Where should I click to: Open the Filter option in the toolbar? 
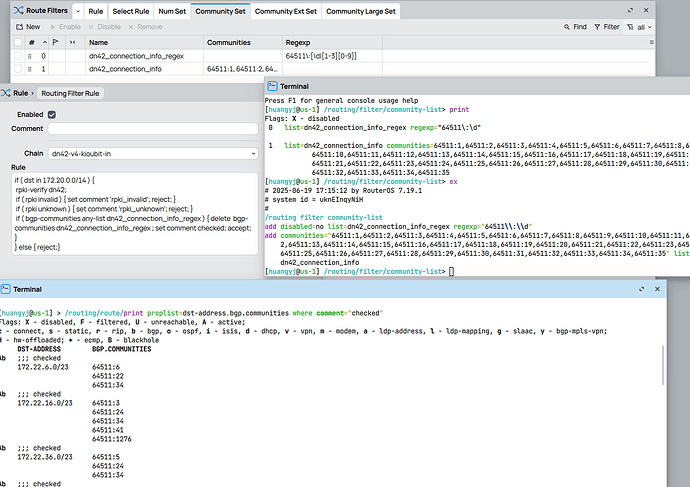tap(607, 27)
